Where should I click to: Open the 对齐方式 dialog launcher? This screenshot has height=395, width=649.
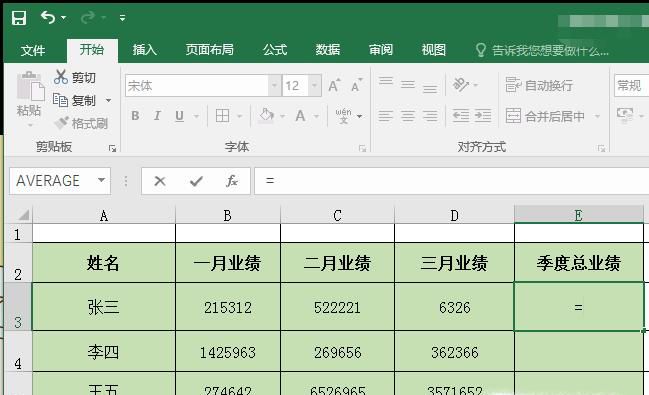tap(601, 148)
